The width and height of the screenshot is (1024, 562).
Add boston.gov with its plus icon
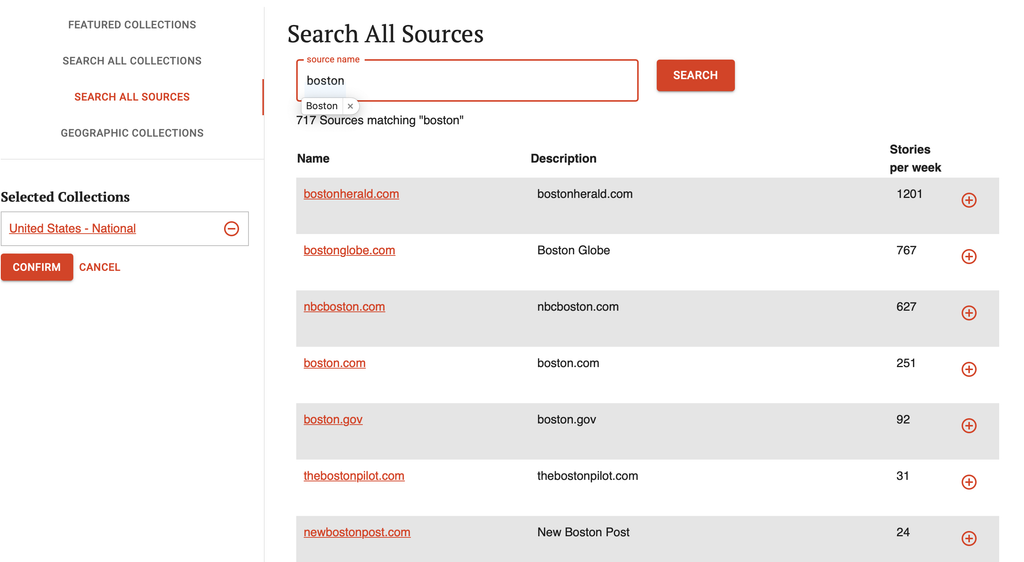click(968, 426)
